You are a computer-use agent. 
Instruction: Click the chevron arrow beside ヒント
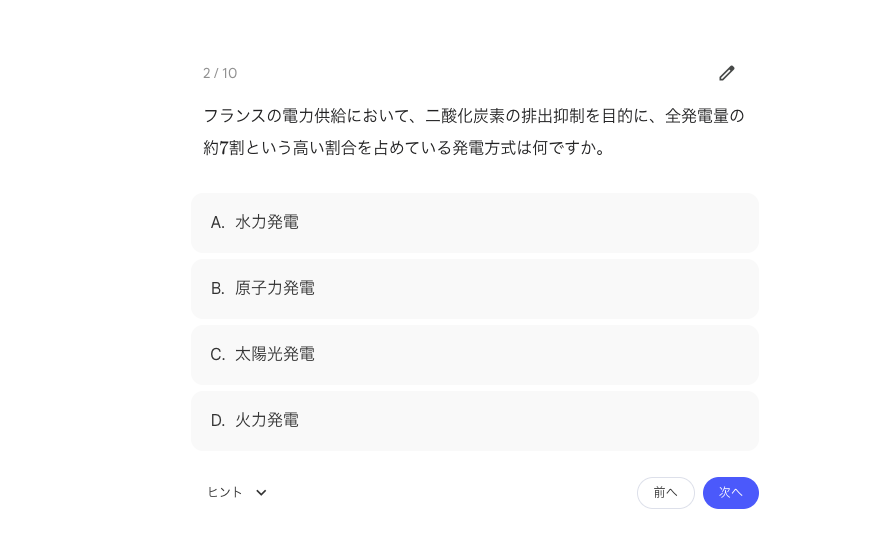point(261,492)
